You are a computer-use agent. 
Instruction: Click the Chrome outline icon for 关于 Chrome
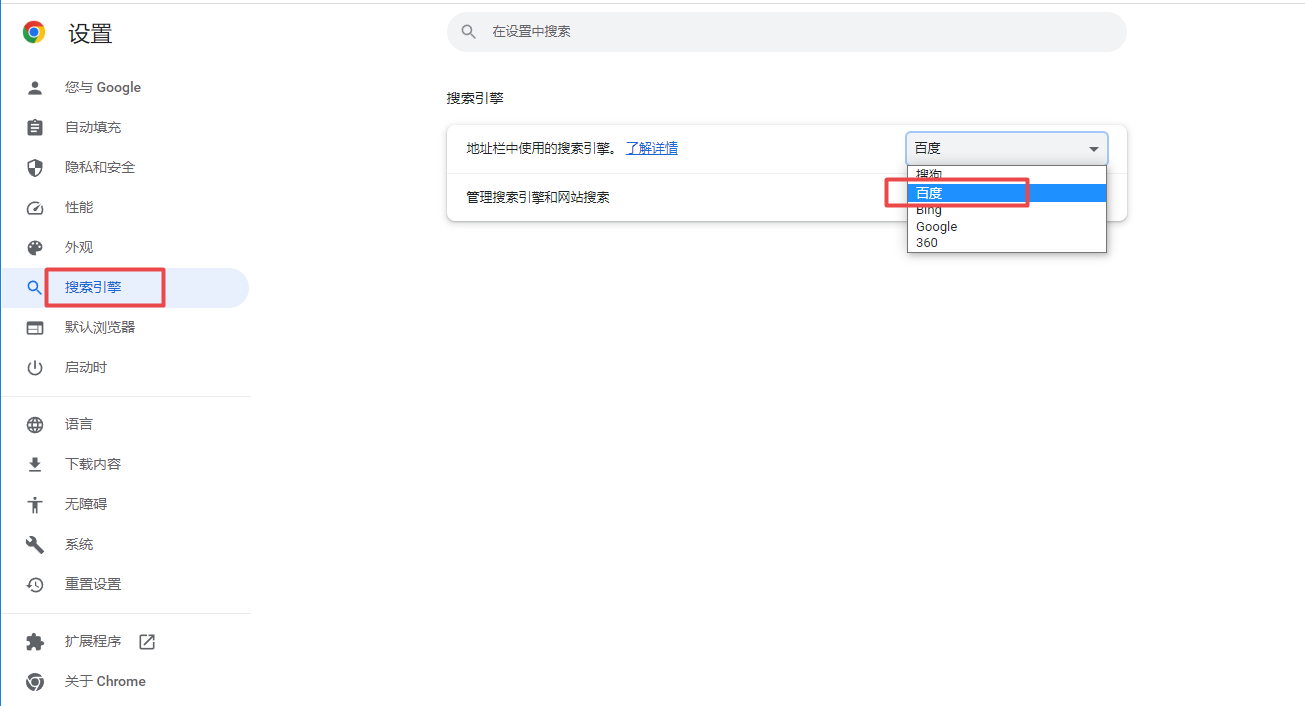pos(35,682)
